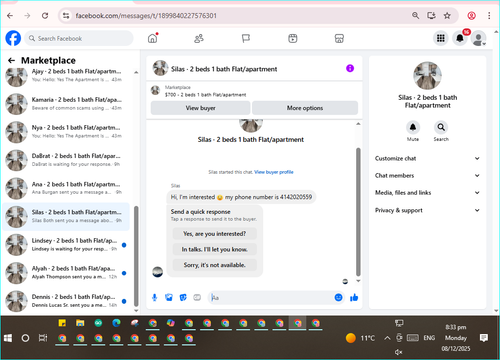This screenshot has width=500, height=360.
Task: Open Microsoft Edge from taskbar
Action: 116,323
